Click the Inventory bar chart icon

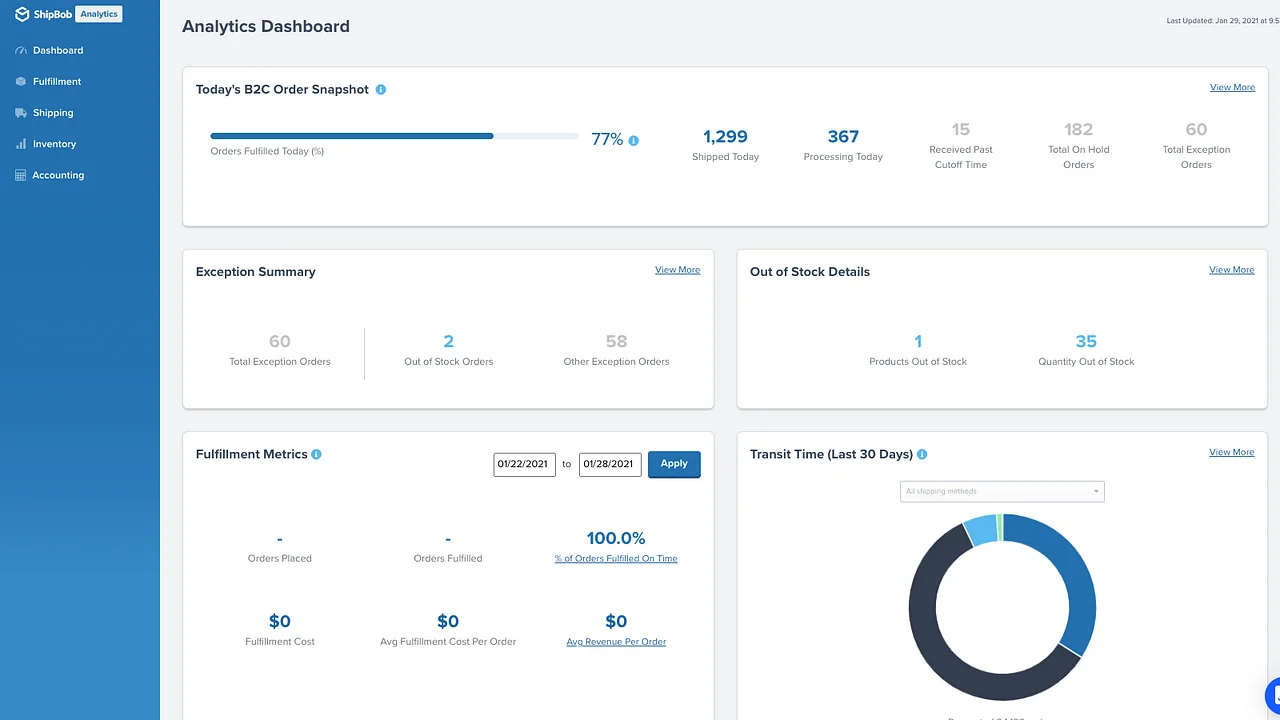[21, 144]
